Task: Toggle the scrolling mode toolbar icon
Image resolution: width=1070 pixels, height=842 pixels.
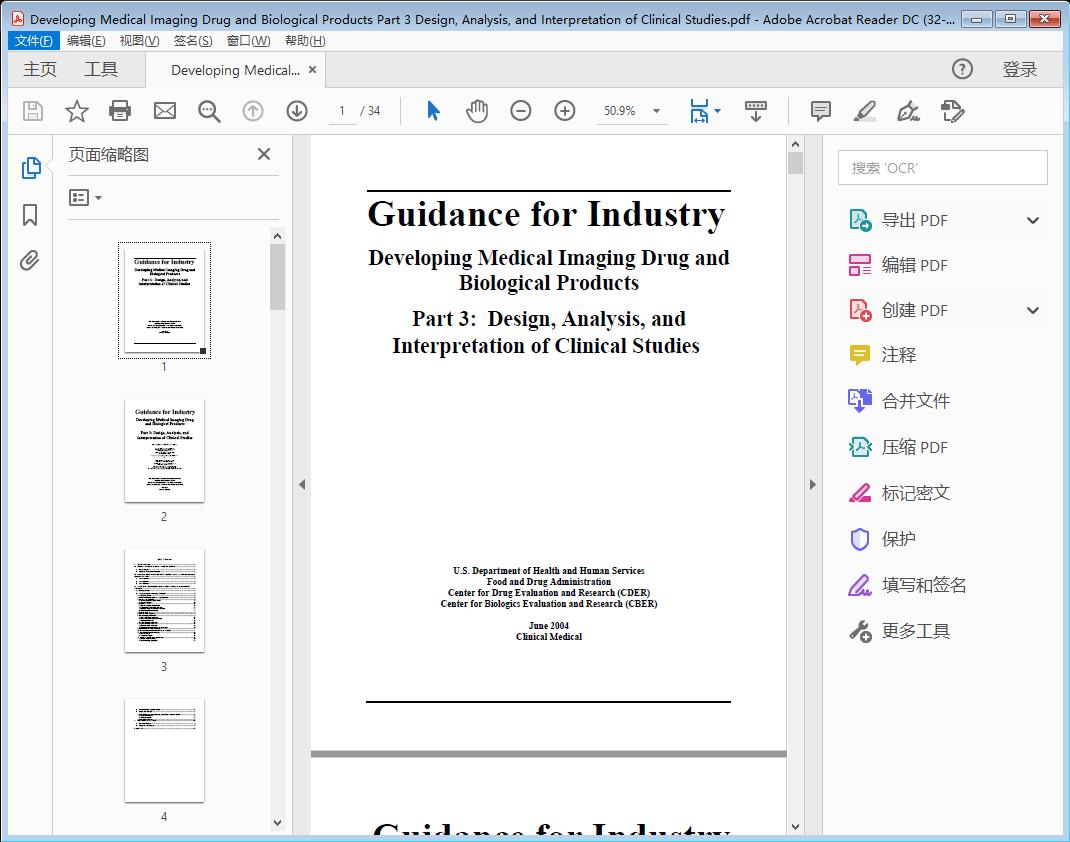Action: (x=755, y=111)
